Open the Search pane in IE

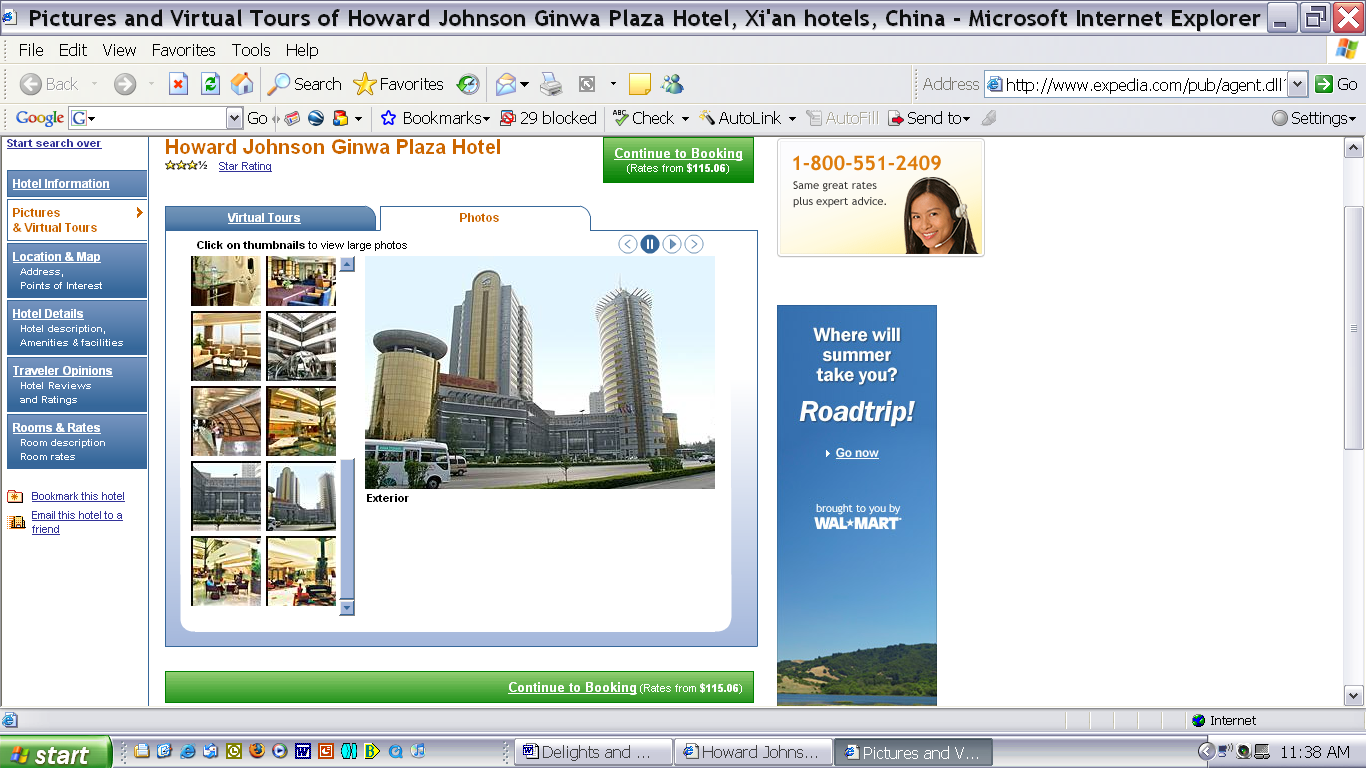[x=304, y=84]
